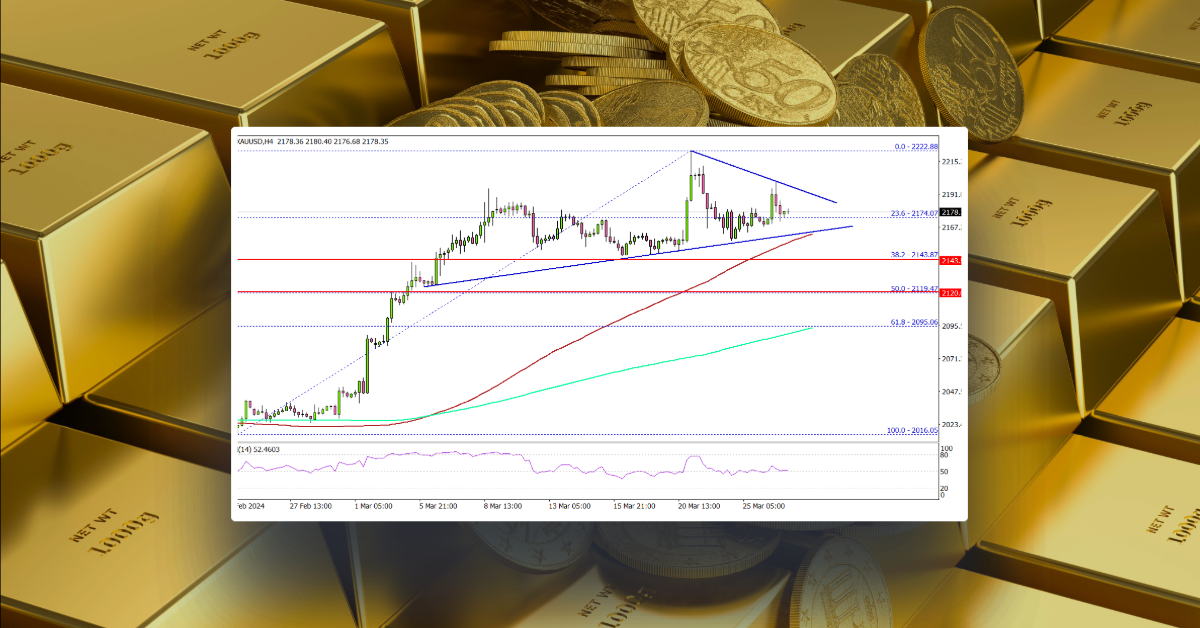This screenshot has width=1200, height=628.
Task: Click the 2178 price tag on right axis
Action: (951, 212)
